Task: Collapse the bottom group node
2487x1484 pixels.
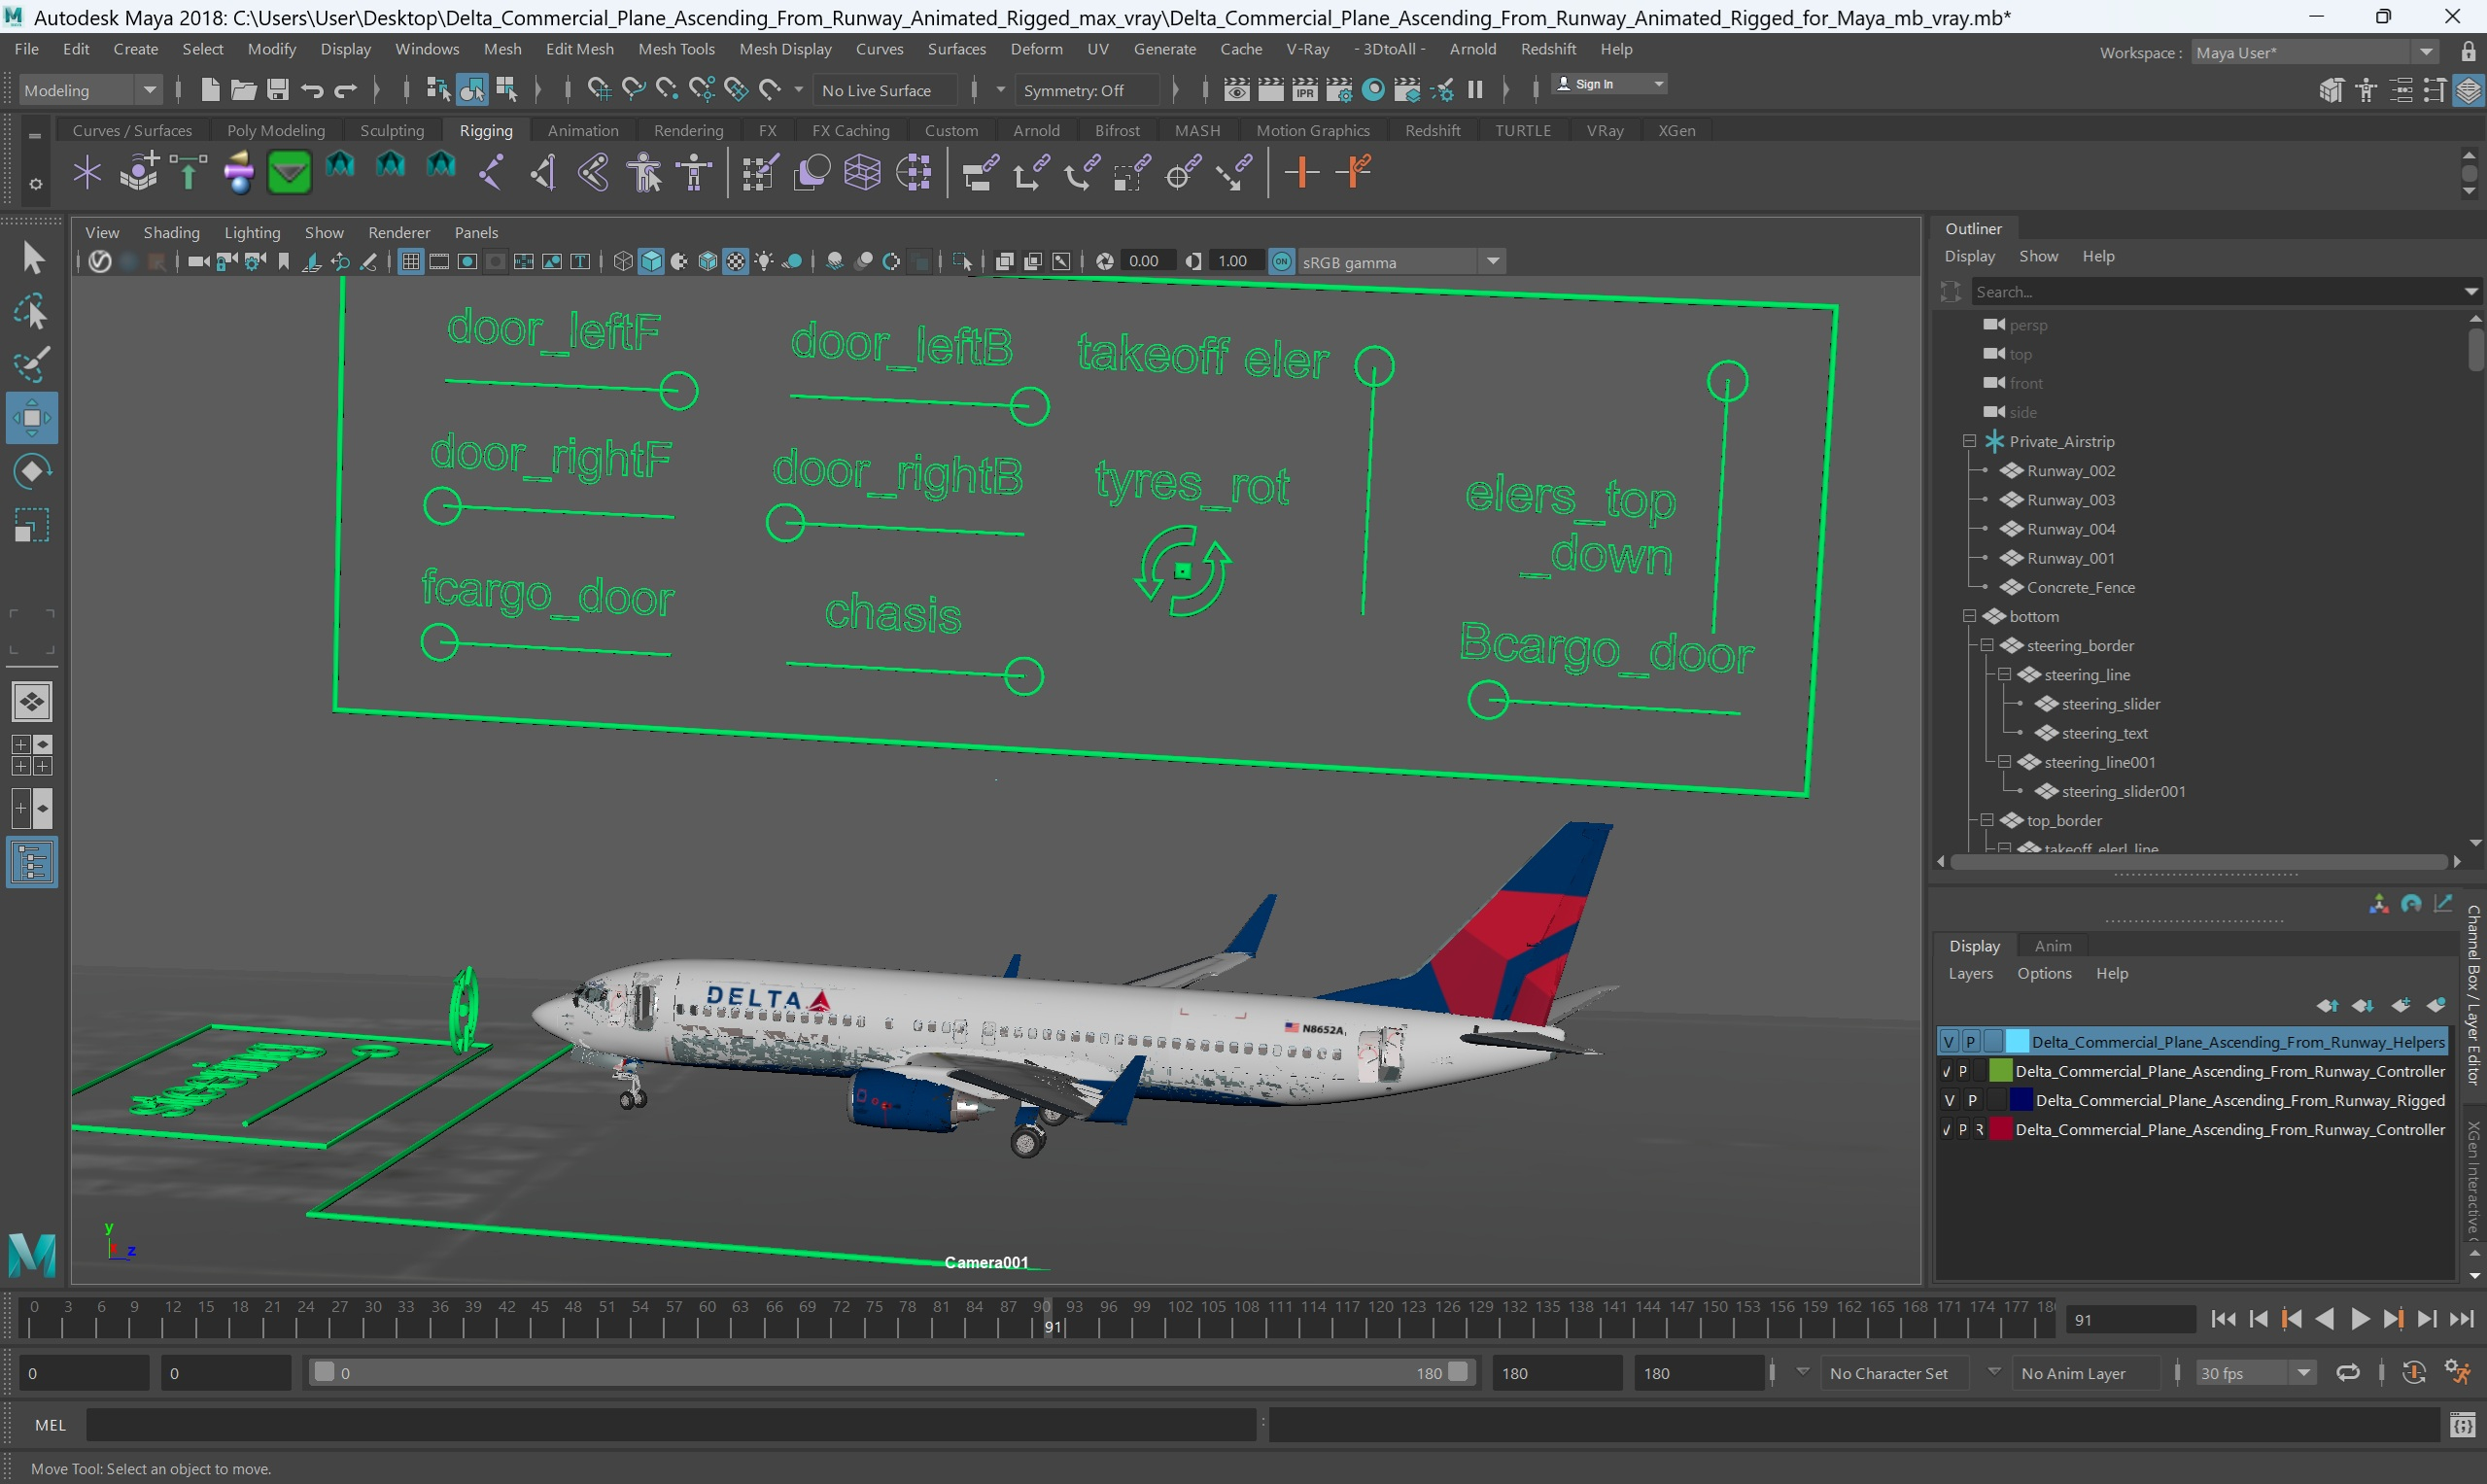Action: [1969, 616]
